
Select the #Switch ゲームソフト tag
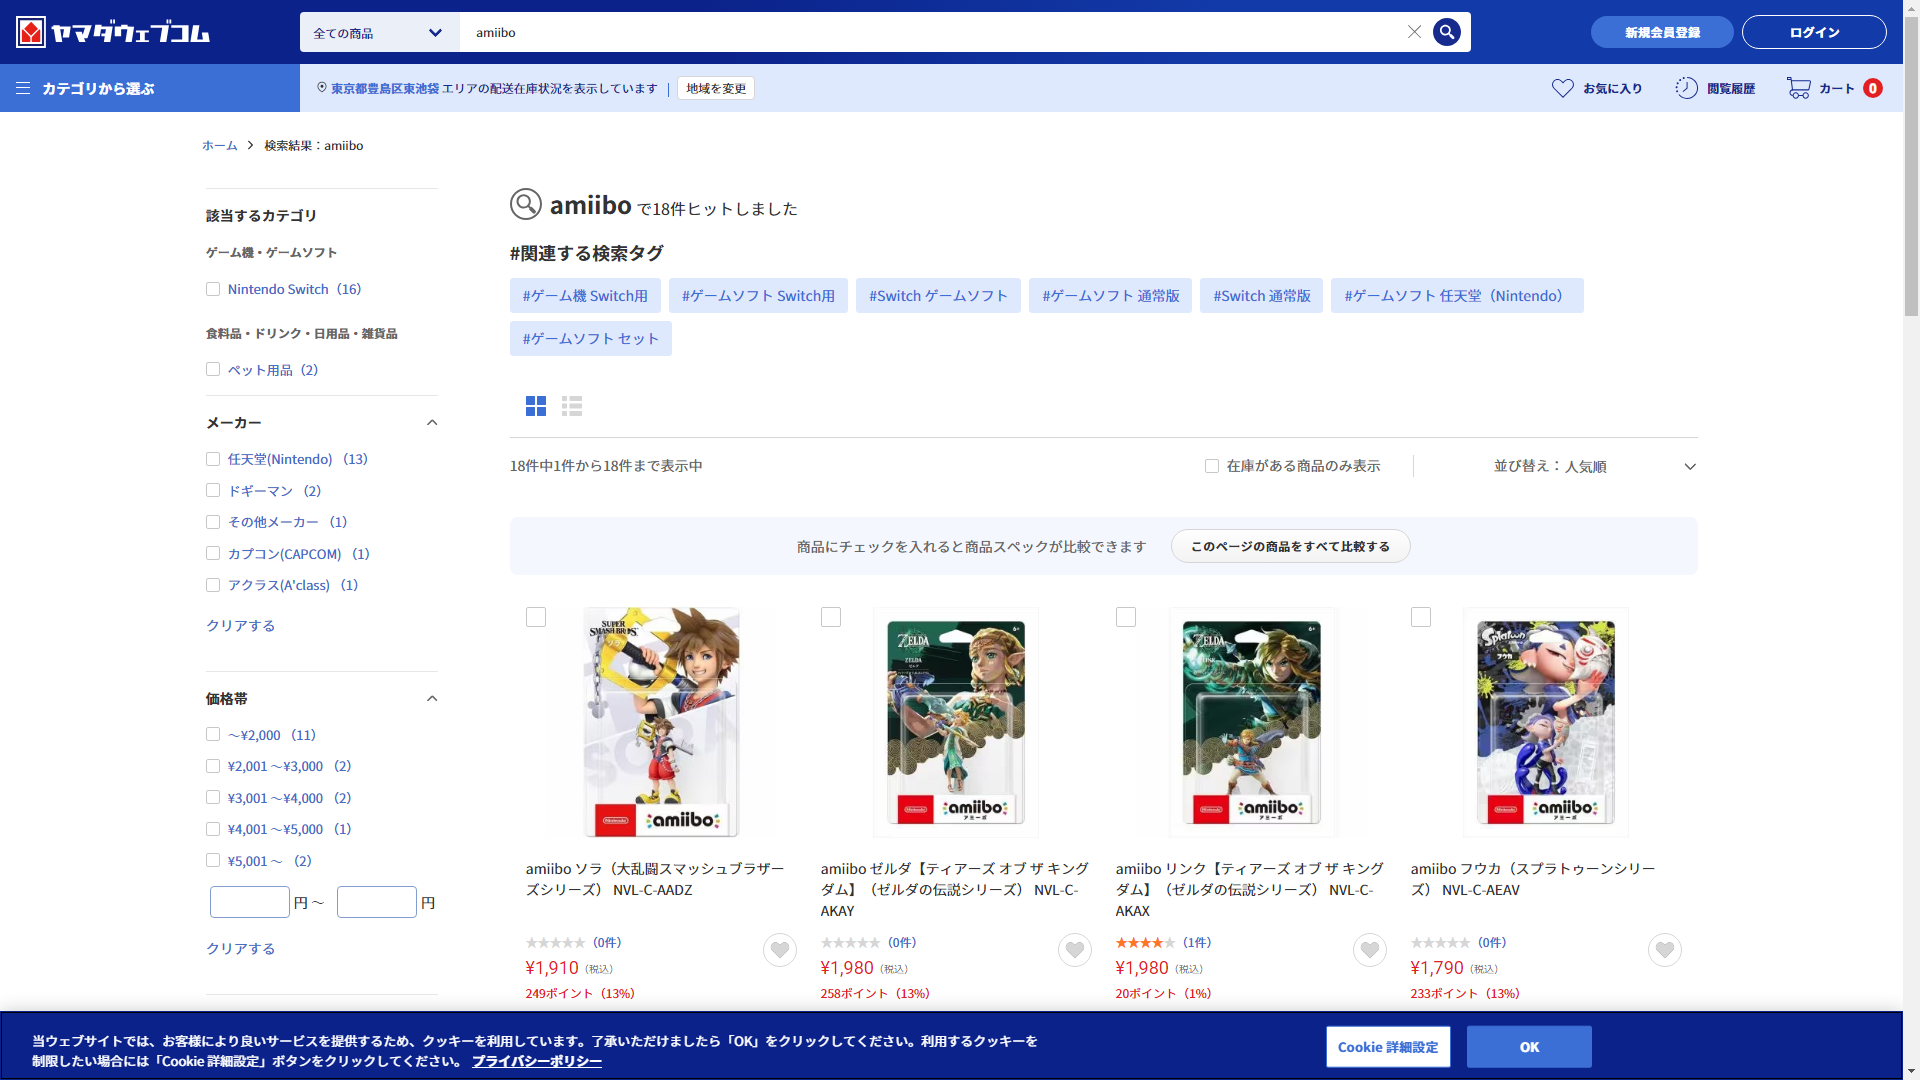point(937,296)
